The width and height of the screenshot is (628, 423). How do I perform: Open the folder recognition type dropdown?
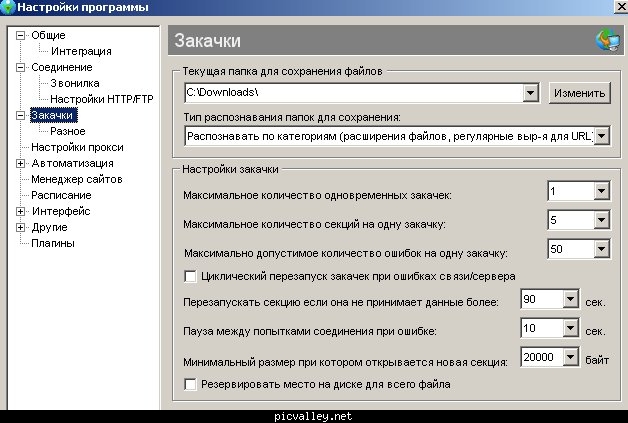(x=601, y=136)
